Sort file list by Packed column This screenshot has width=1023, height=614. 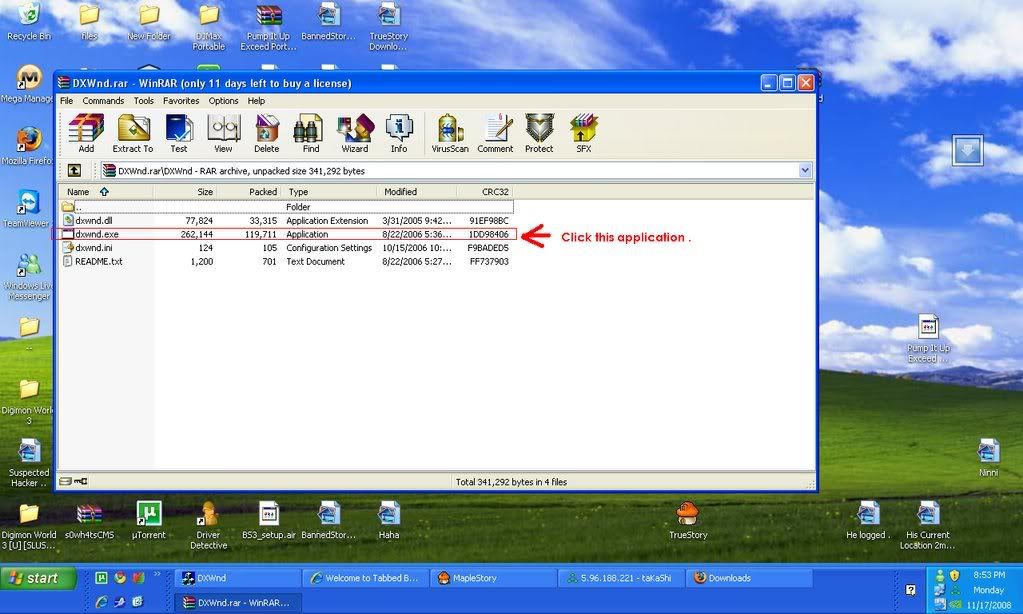[249, 191]
